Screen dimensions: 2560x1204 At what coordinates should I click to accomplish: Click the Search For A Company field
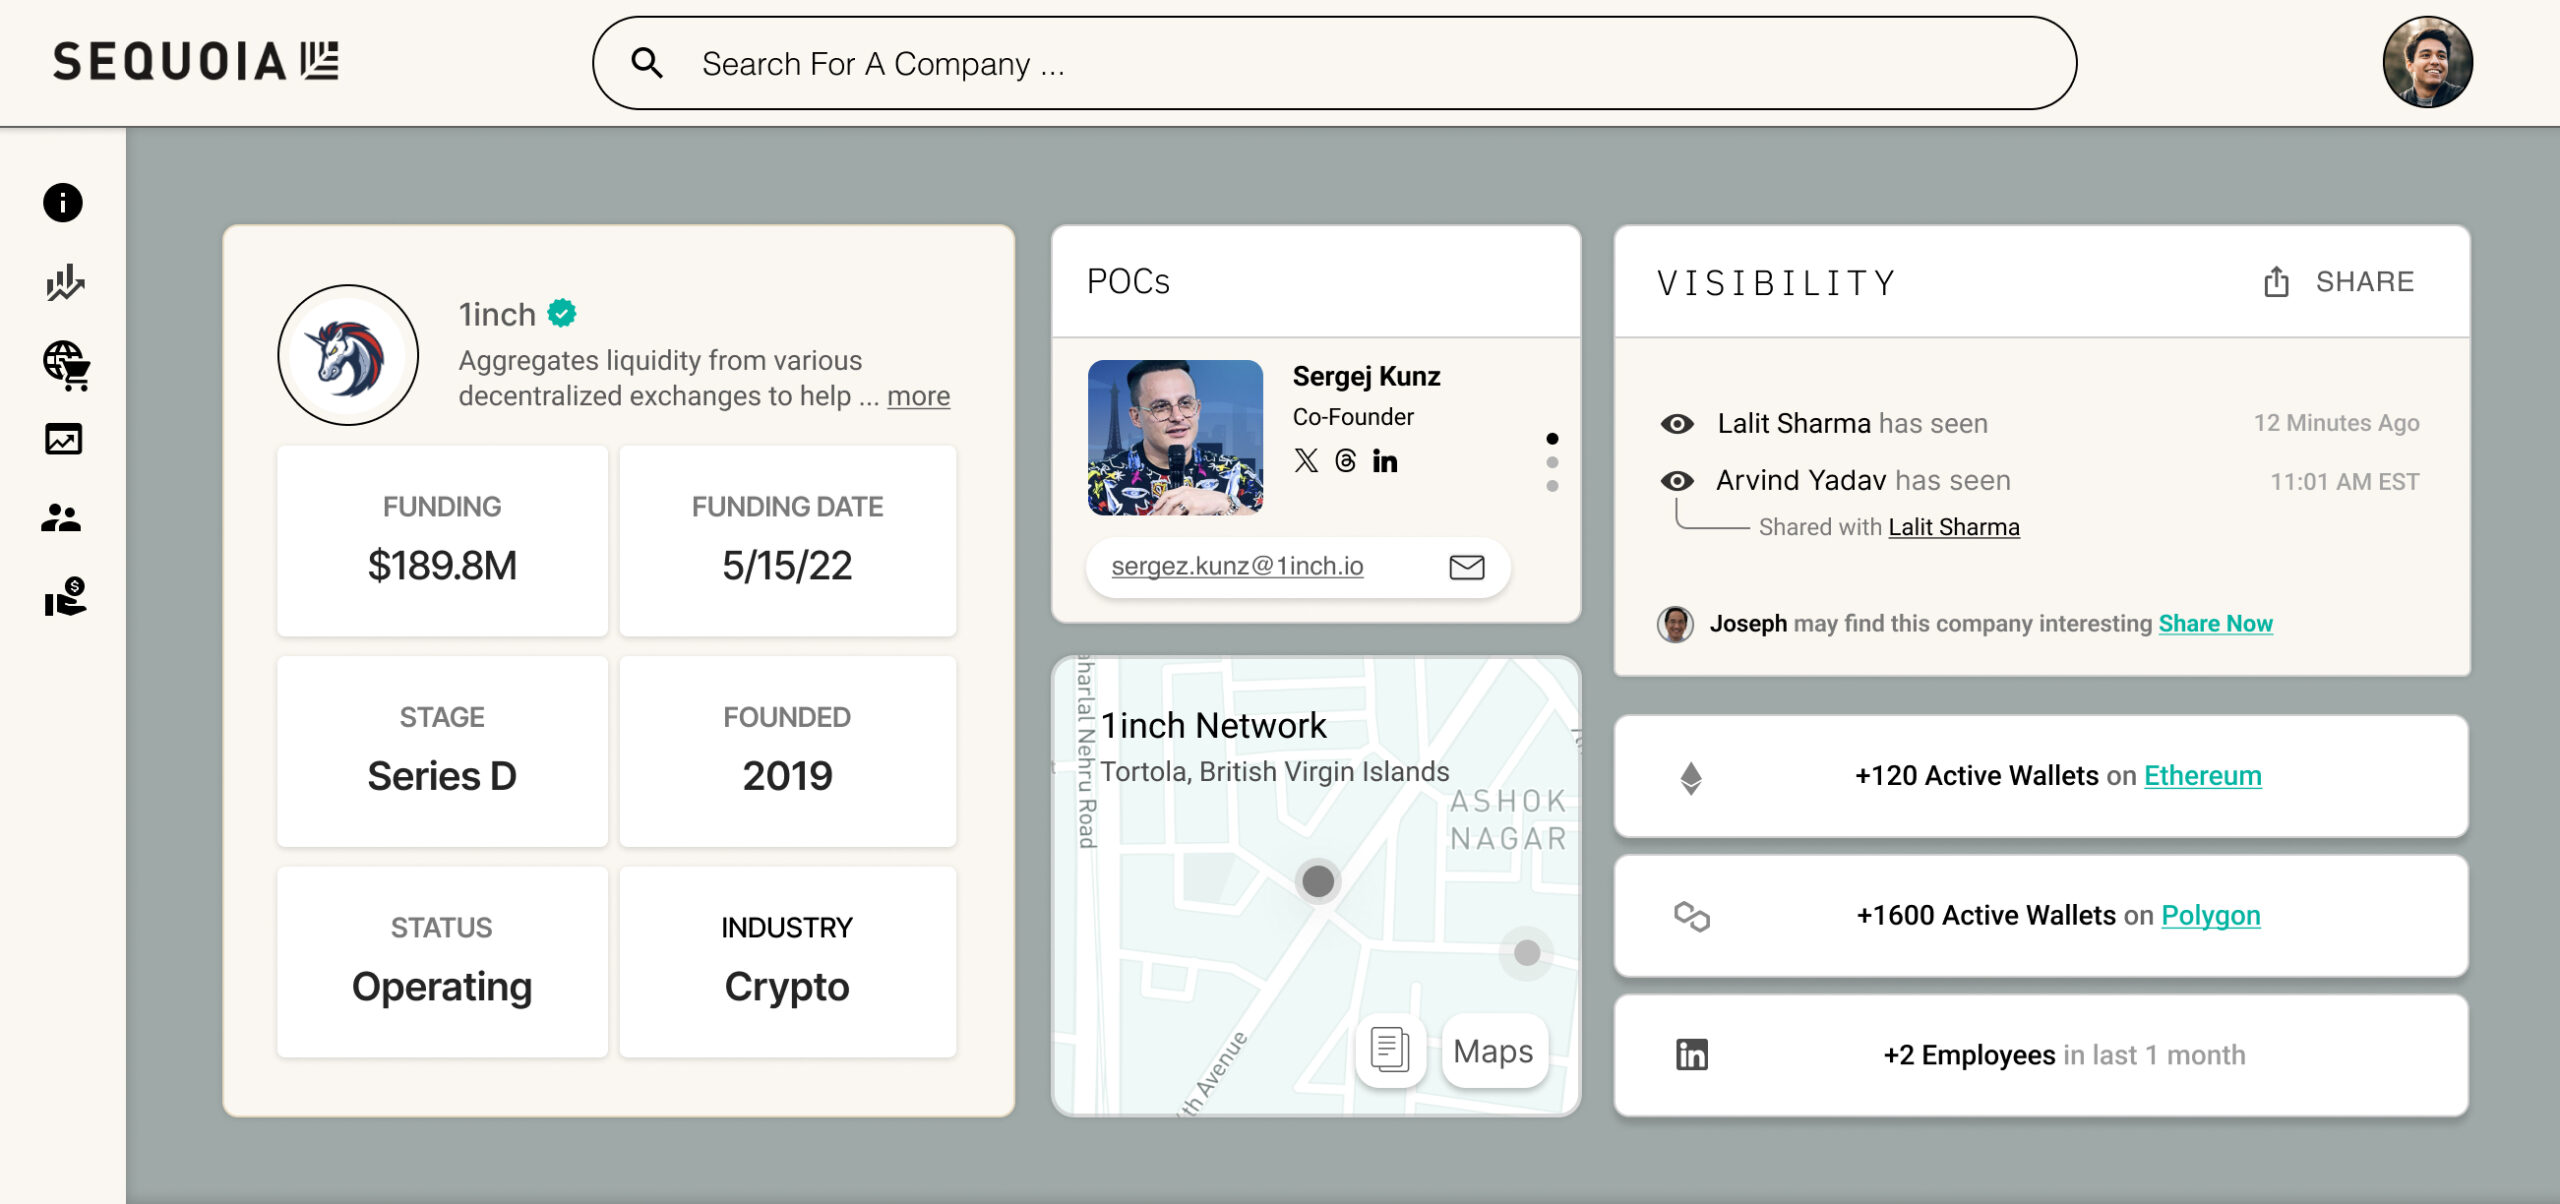click(x=1334, y=64)
